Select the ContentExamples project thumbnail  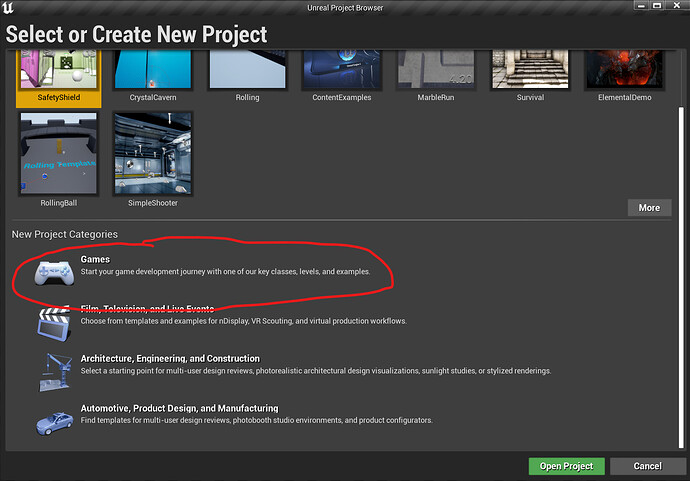[x=342, y=69]
